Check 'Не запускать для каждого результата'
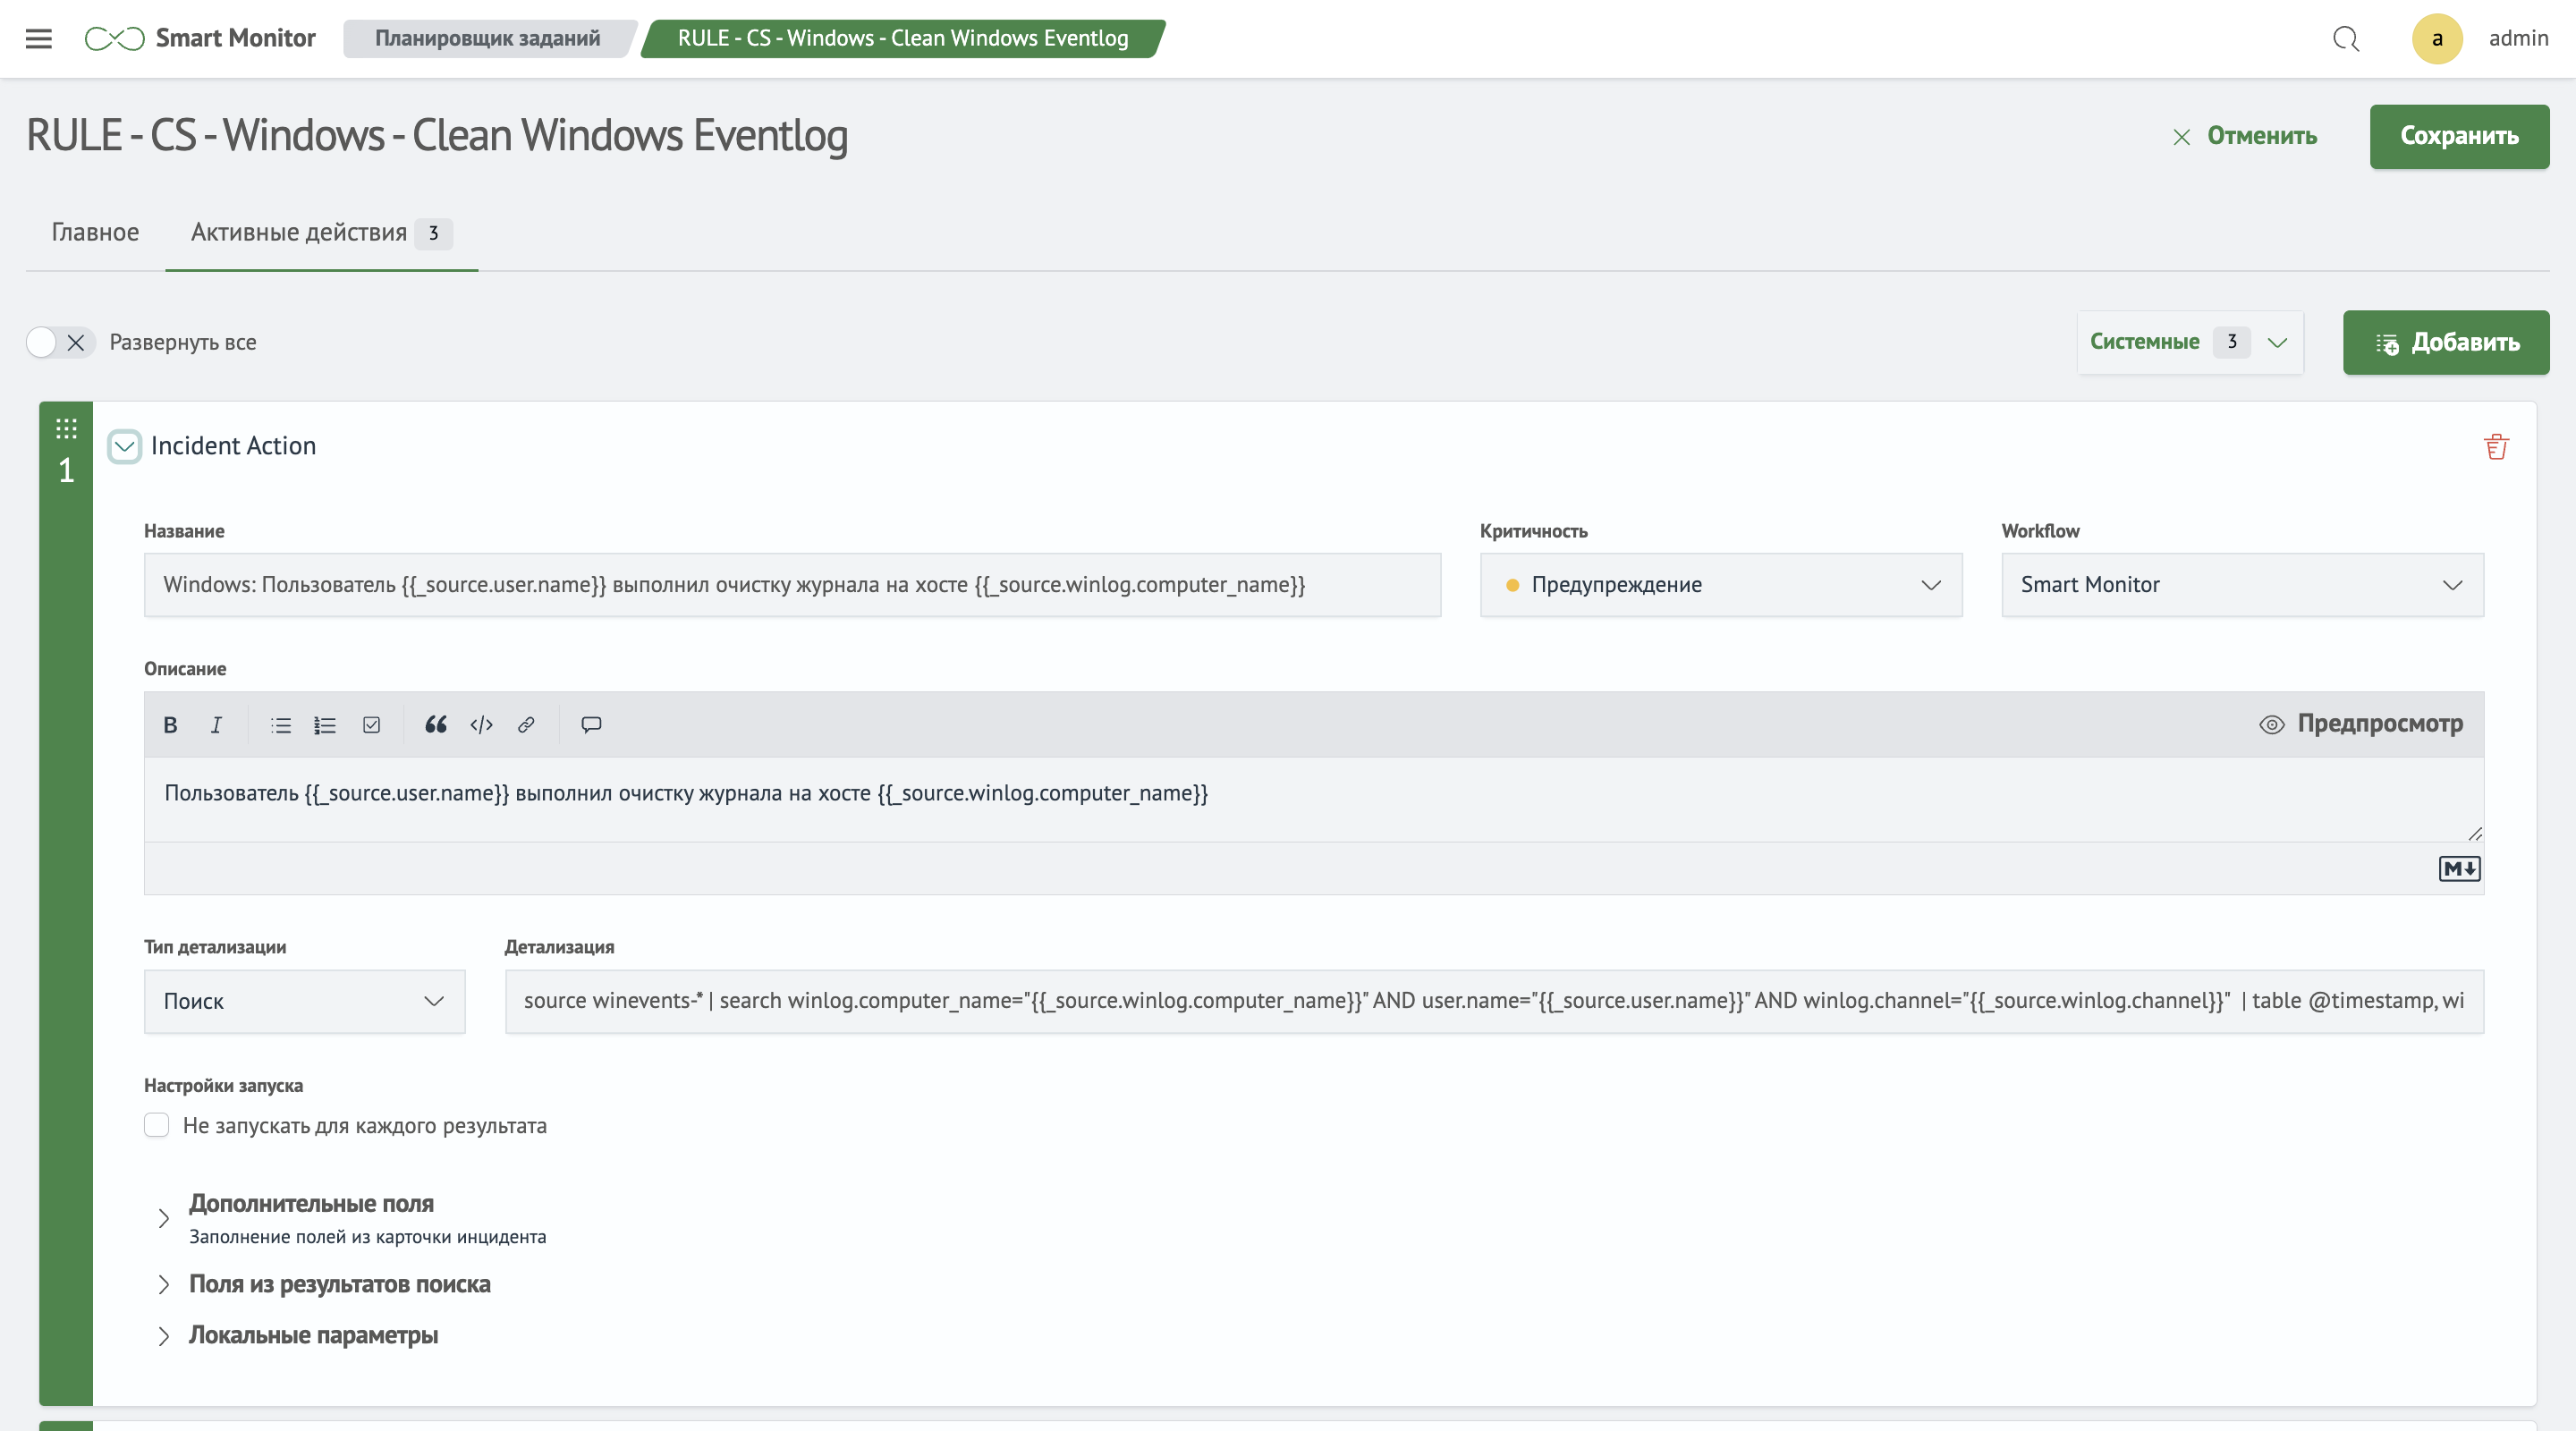2576x1431 pixels. pos(157,1125)
